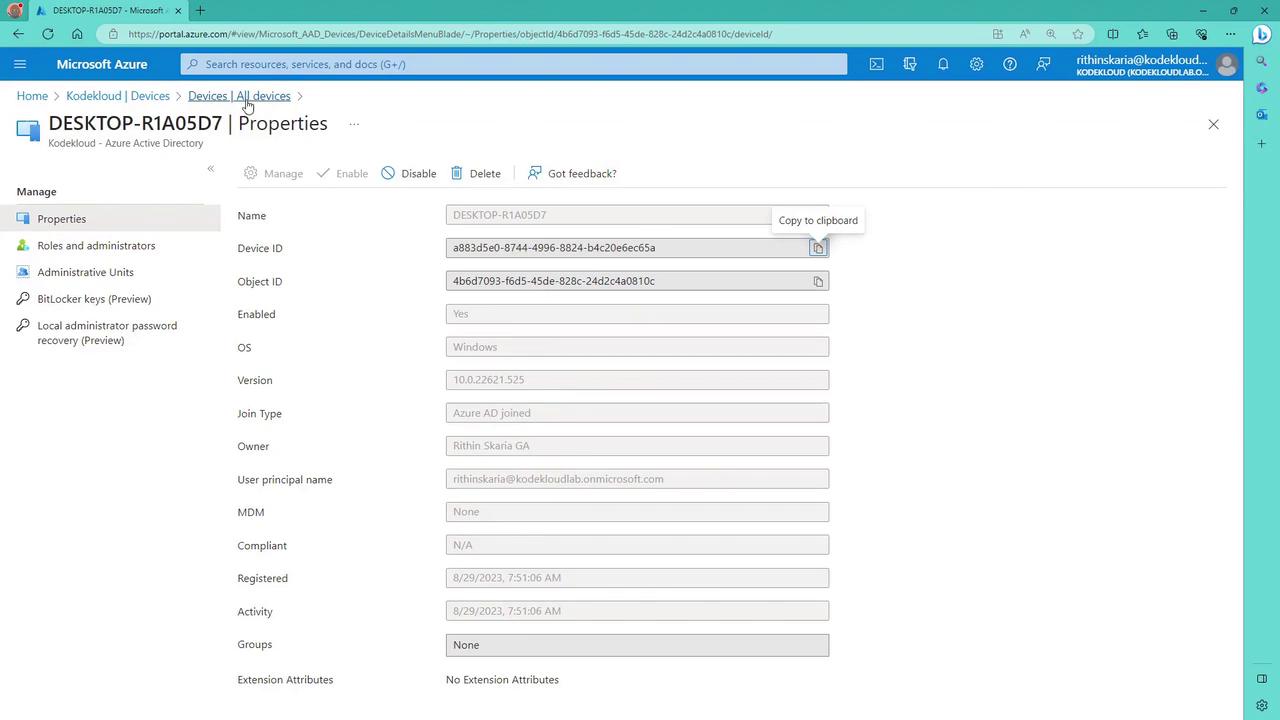Zoom the page using the address bar magnifier
1280x720 pixels.
1051,34
